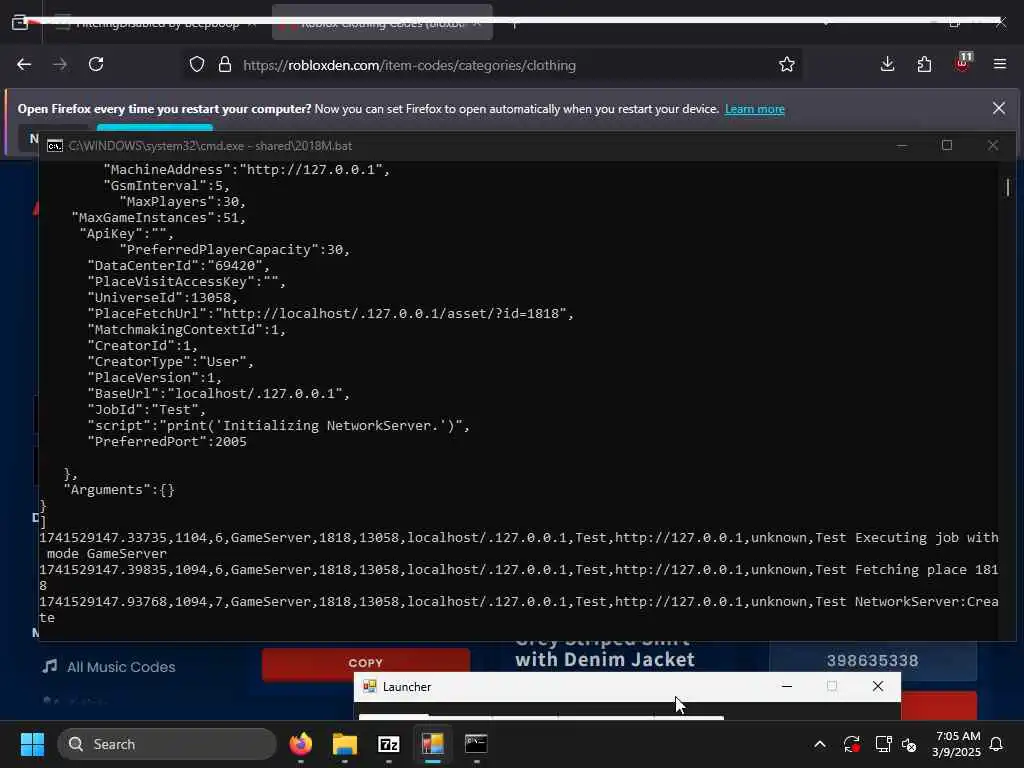Click the "JobId":"Test" line
Image resolution: width=1024 pixels, height=768 pixels.
[x=146, y=409]
